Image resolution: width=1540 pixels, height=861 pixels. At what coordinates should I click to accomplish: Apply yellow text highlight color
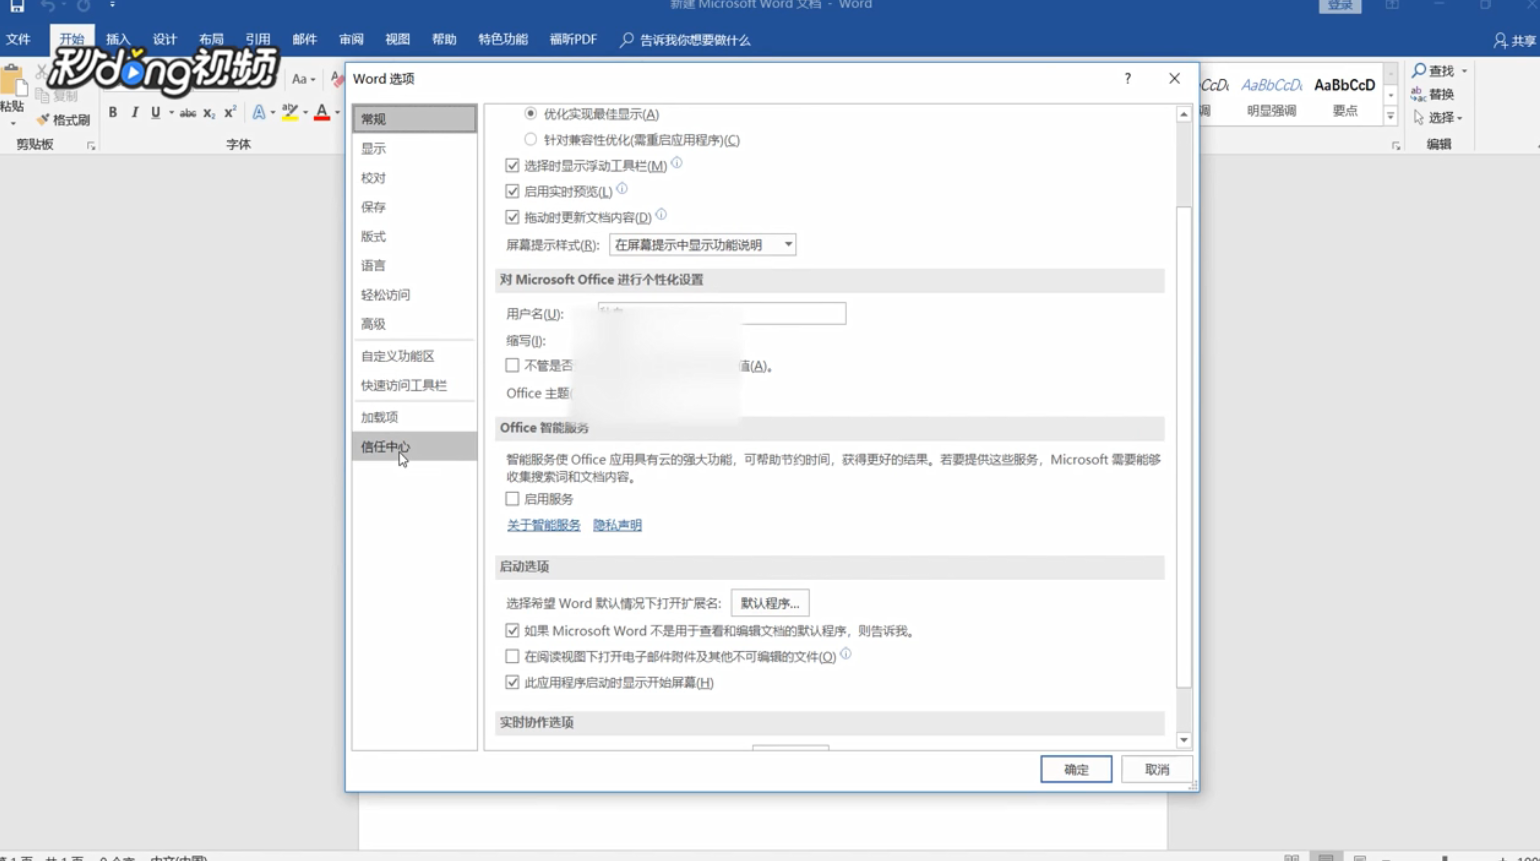pos(290,113)
